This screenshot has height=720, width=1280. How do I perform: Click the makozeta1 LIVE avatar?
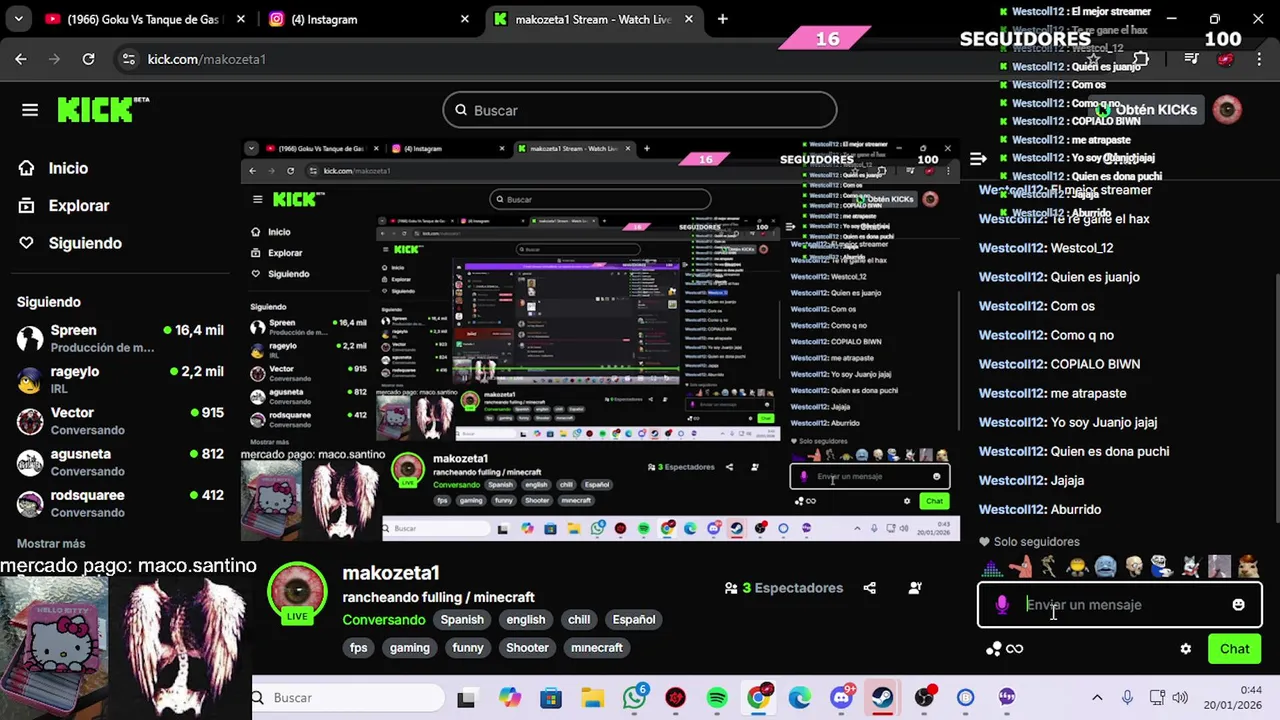297,592
